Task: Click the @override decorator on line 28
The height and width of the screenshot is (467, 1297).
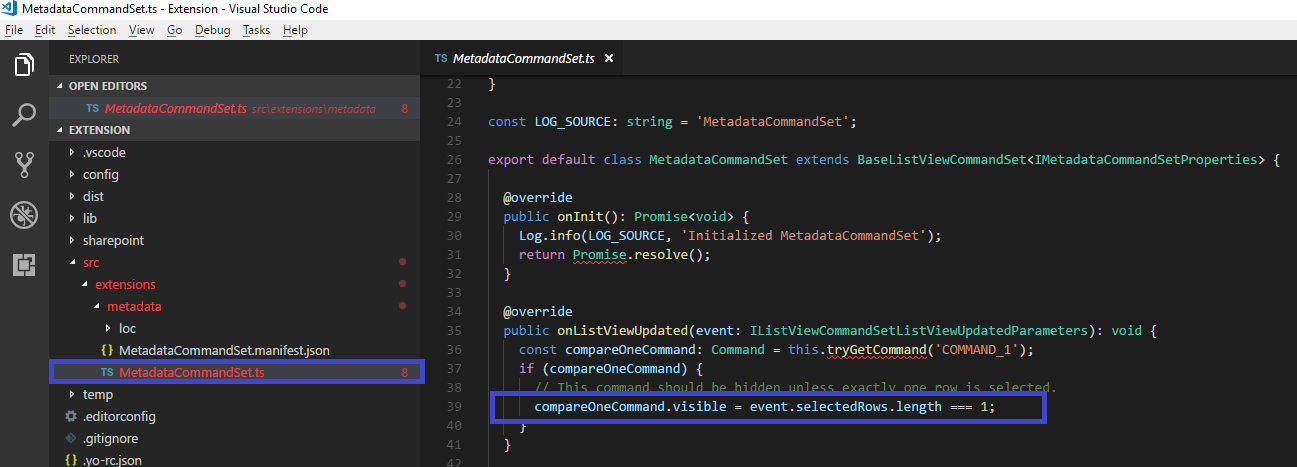Action: (x=538, y=198)
